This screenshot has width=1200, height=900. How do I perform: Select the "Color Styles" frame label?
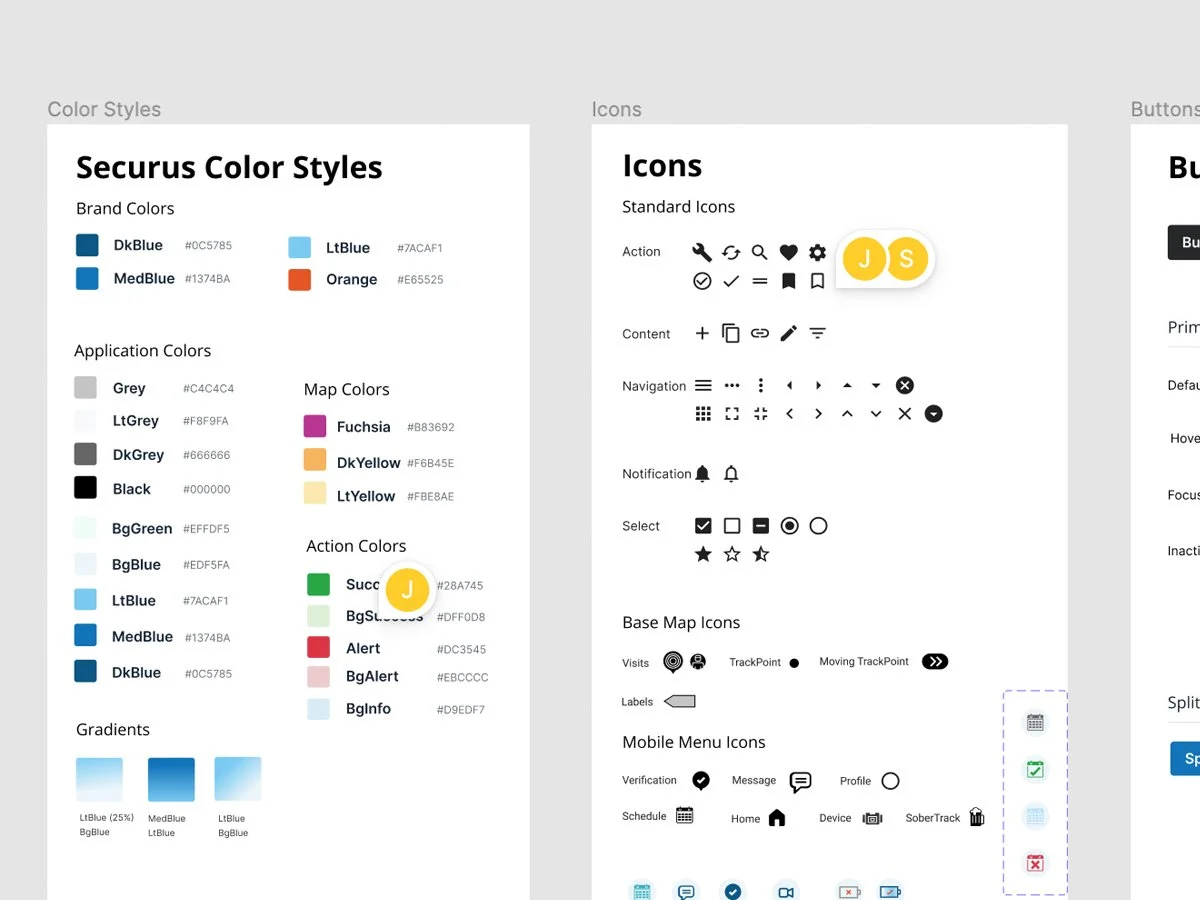(104, 109)
